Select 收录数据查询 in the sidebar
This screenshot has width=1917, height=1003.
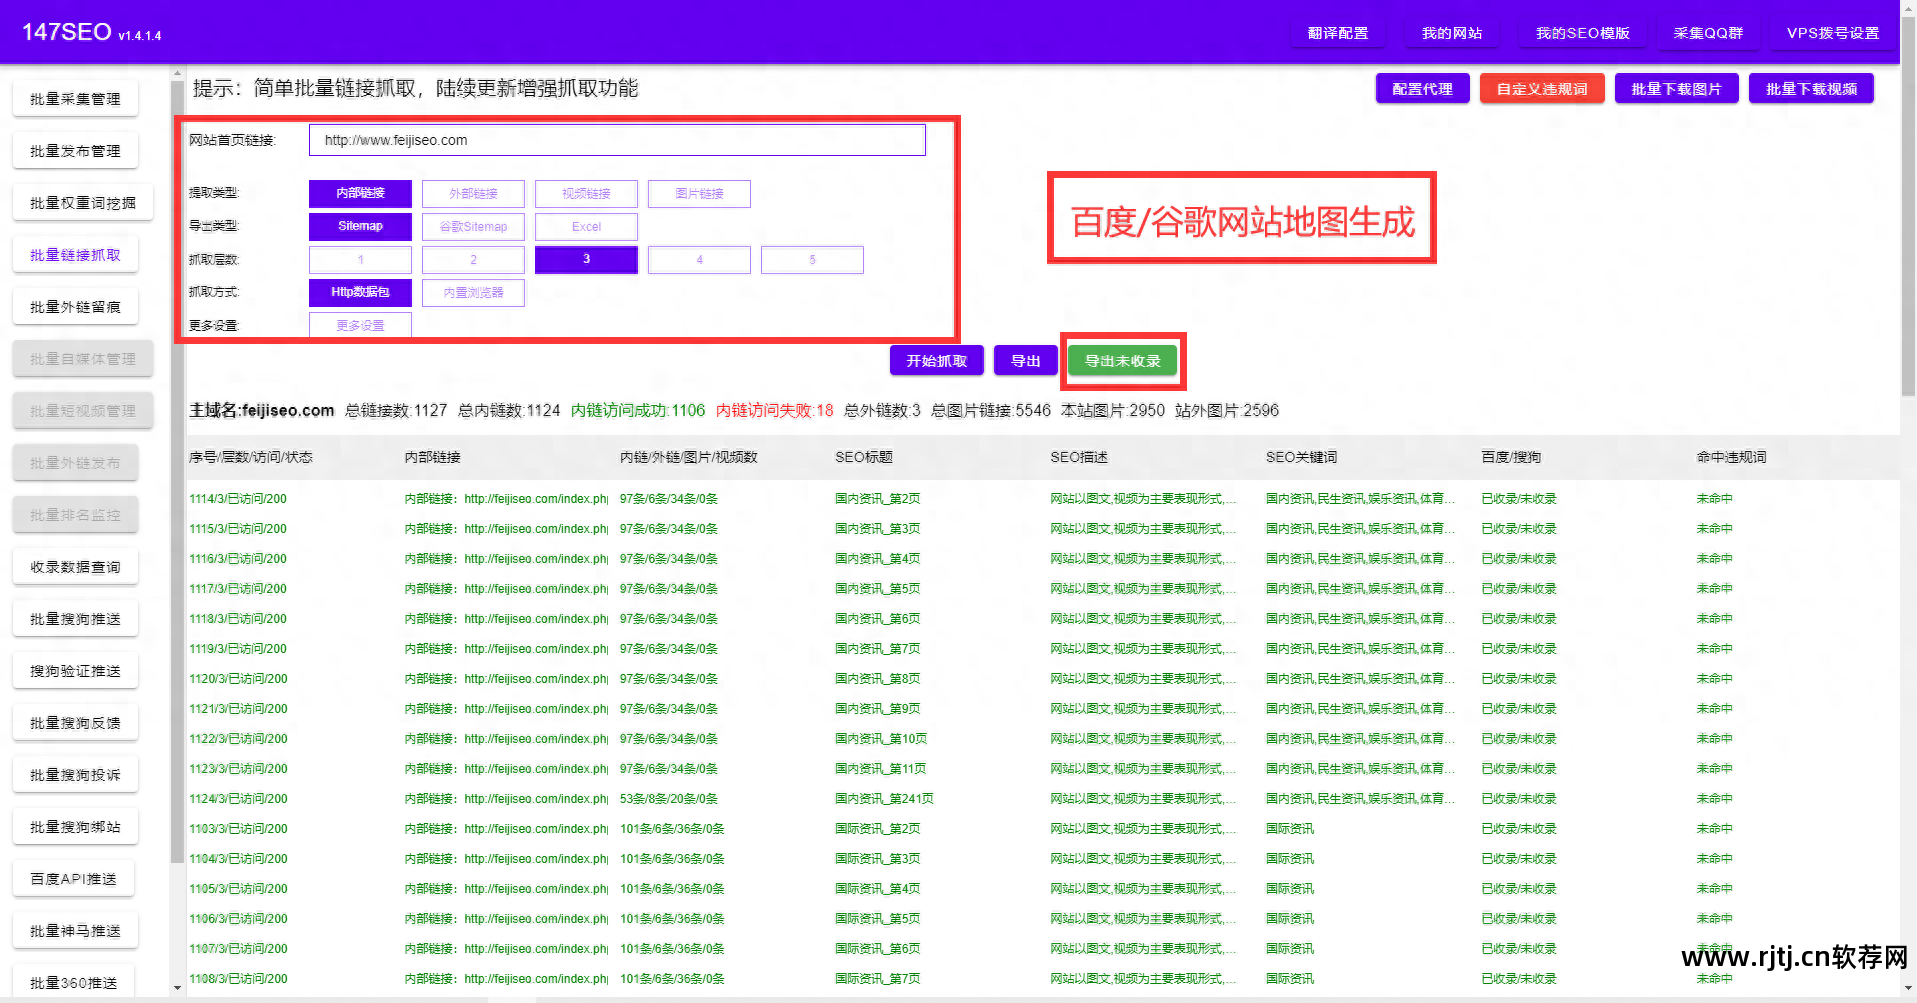pos(75,566)
